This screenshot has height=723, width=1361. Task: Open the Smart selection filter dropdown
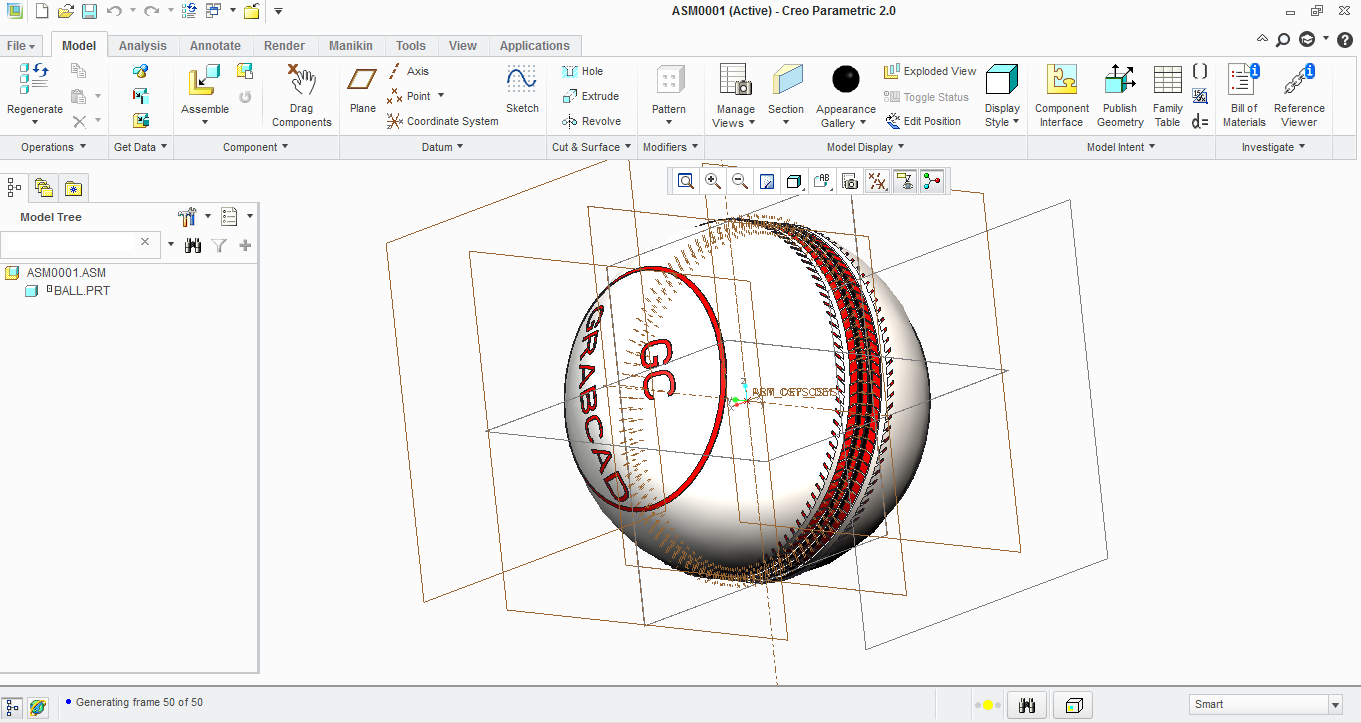pos(1335,705)
